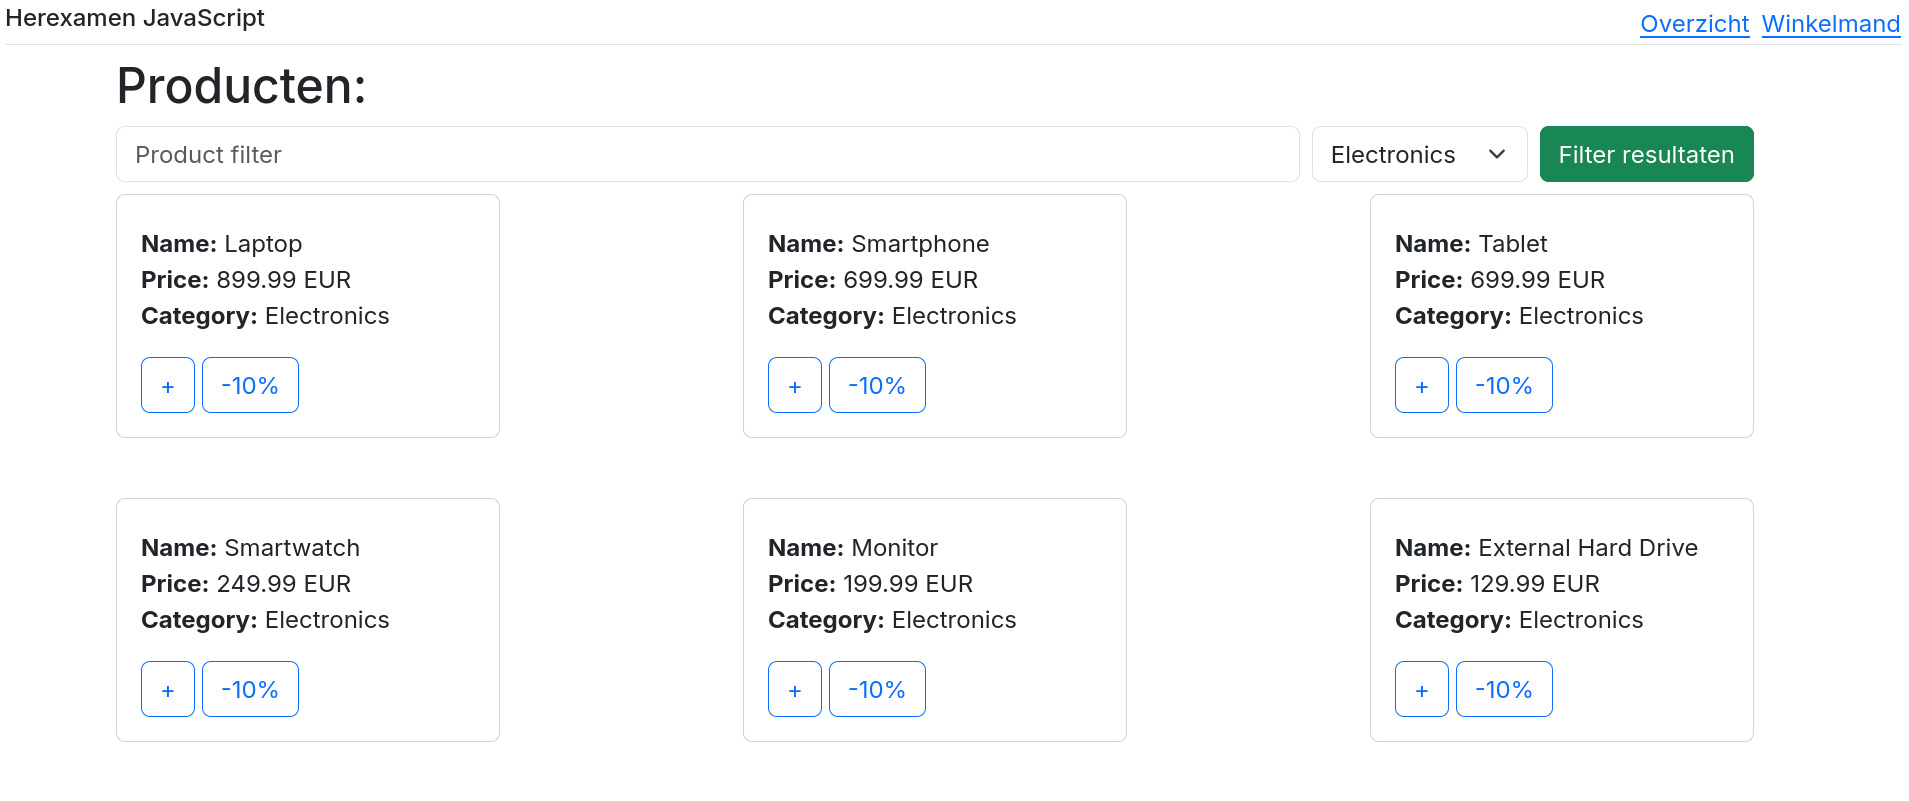Focus the Product filter text field
The width and height of the screenshot is (1909, 801).
point(707,154)
